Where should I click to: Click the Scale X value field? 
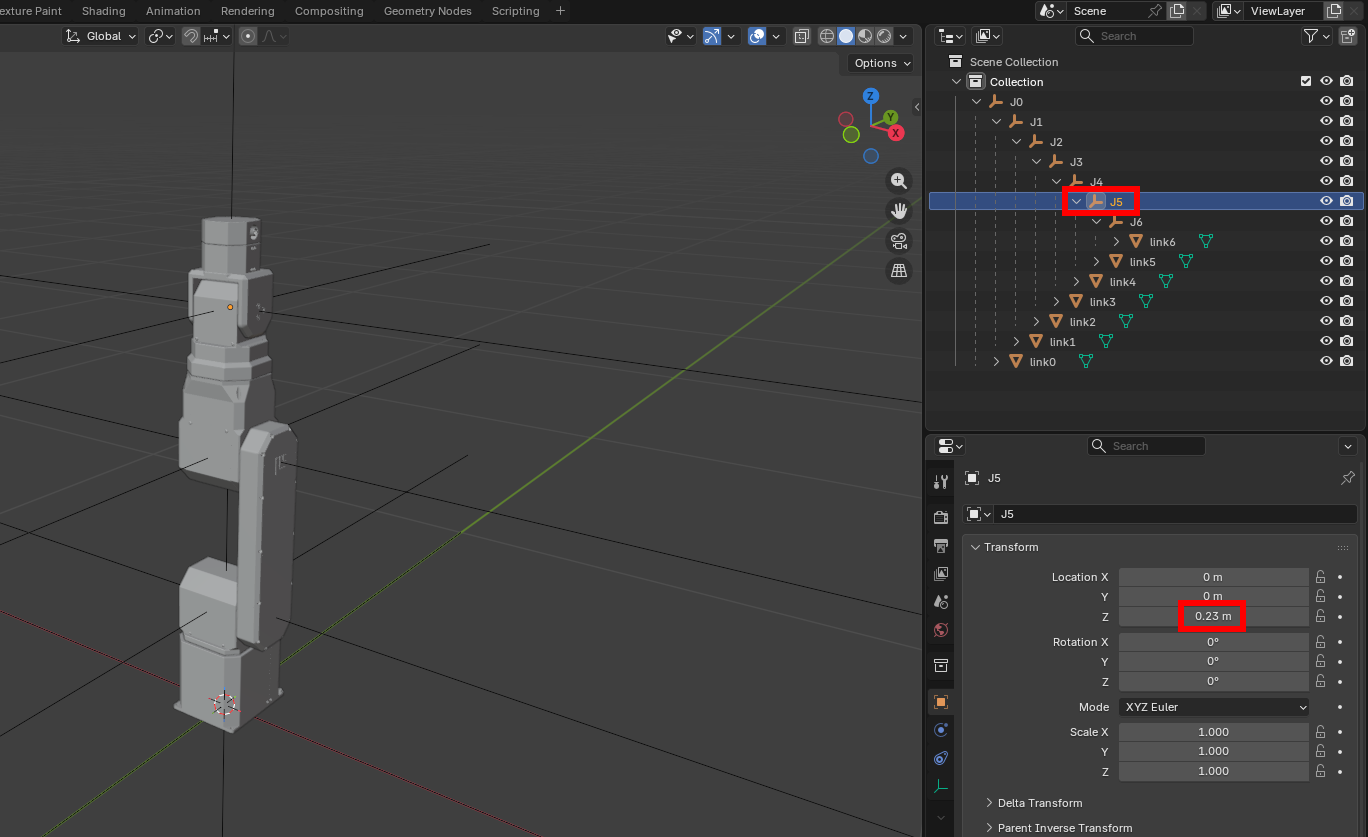(x=1213, y=732)
